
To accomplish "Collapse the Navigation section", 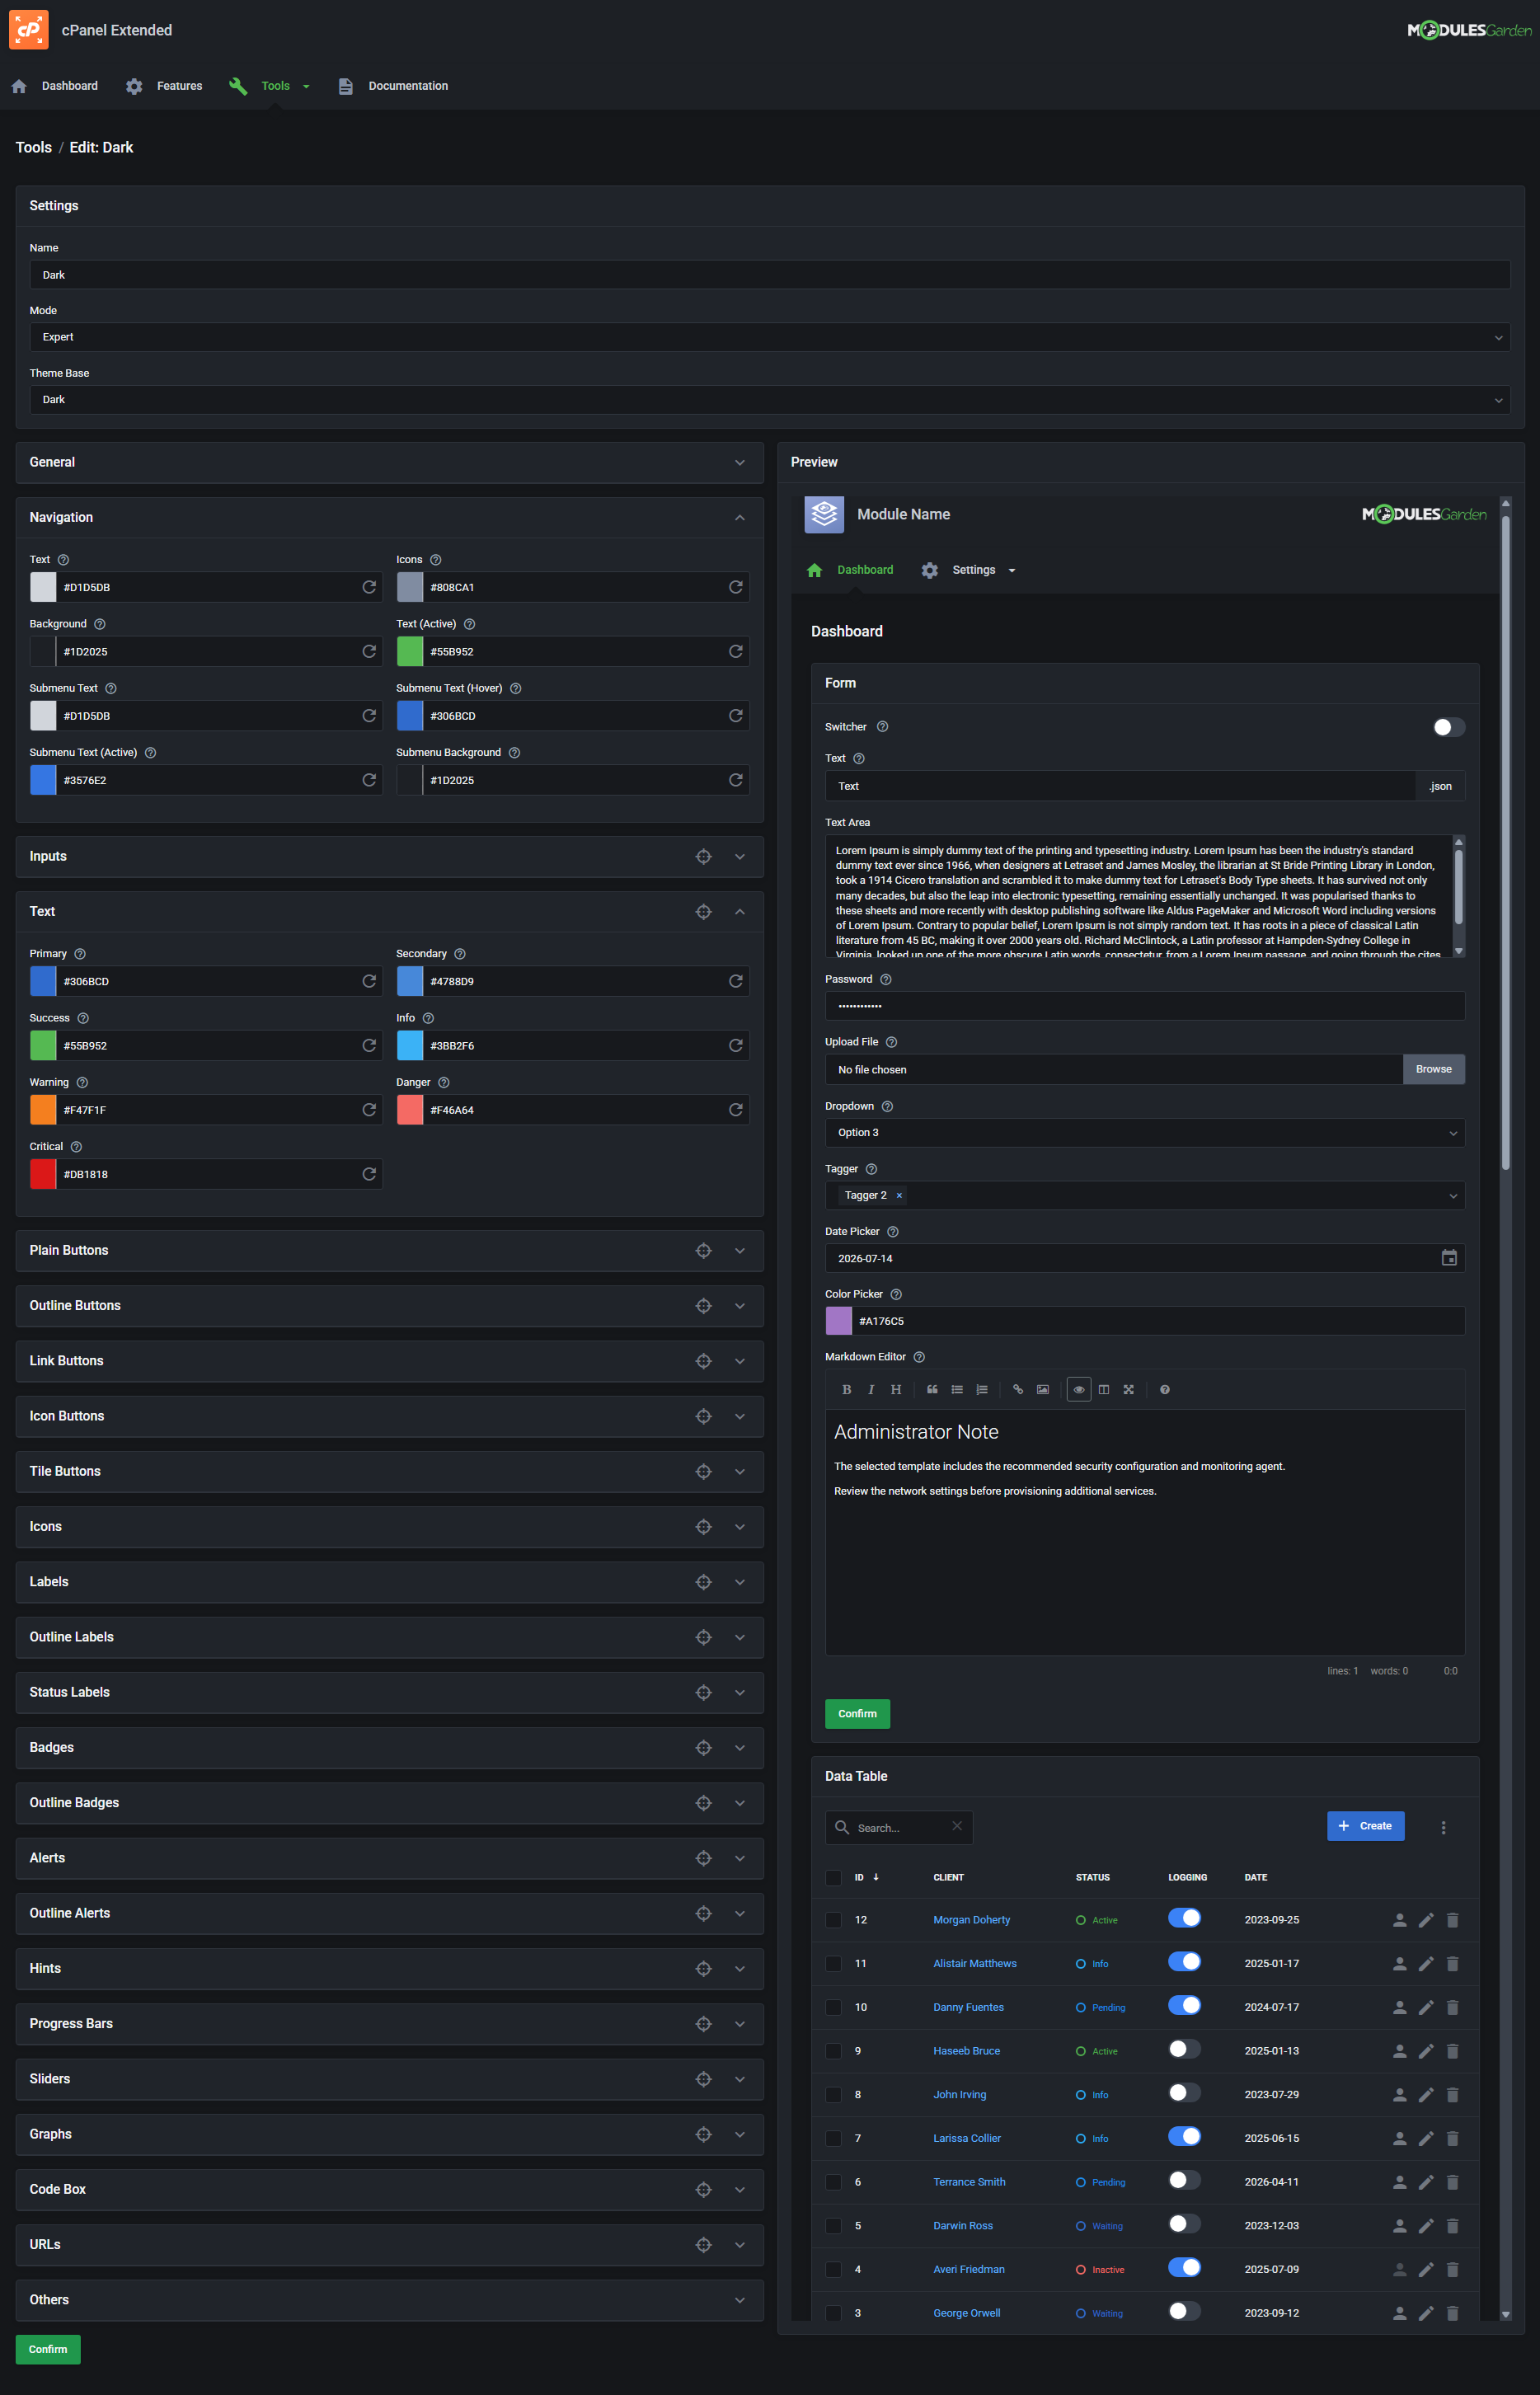I will [x=740, y=517].
